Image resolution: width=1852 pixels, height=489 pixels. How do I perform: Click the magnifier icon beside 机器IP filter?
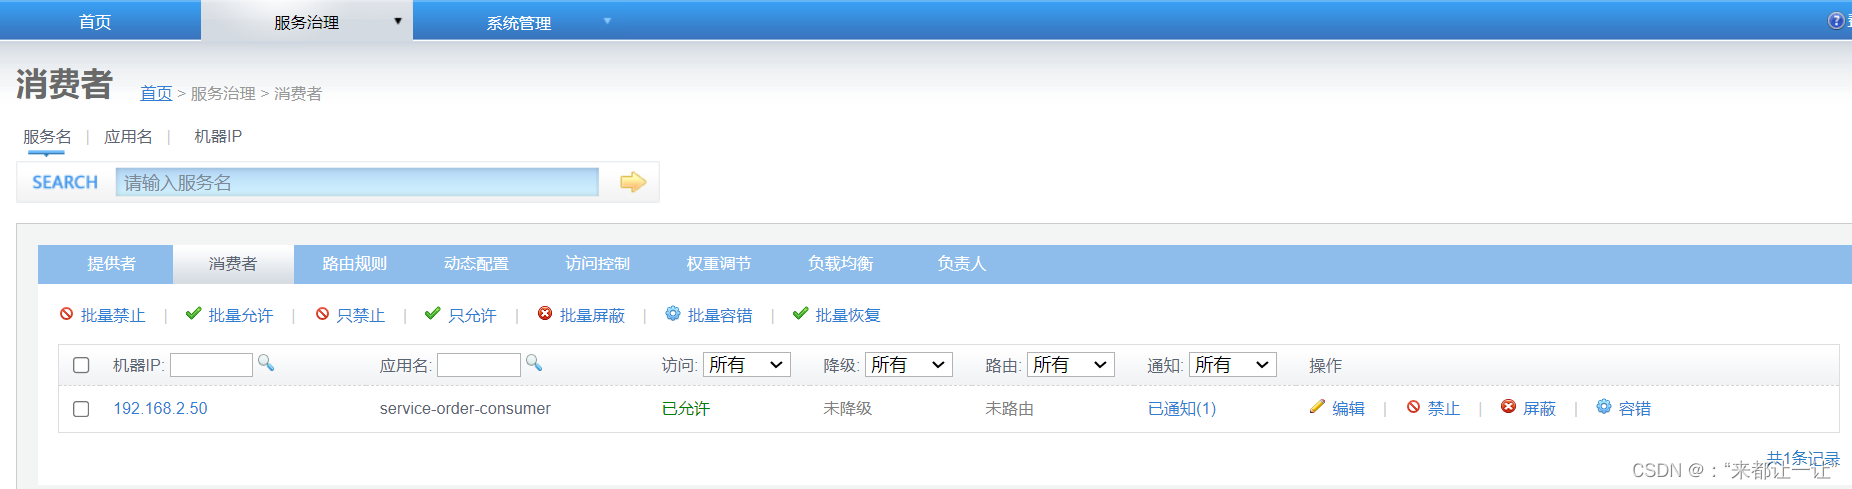(x=266, y=363)
